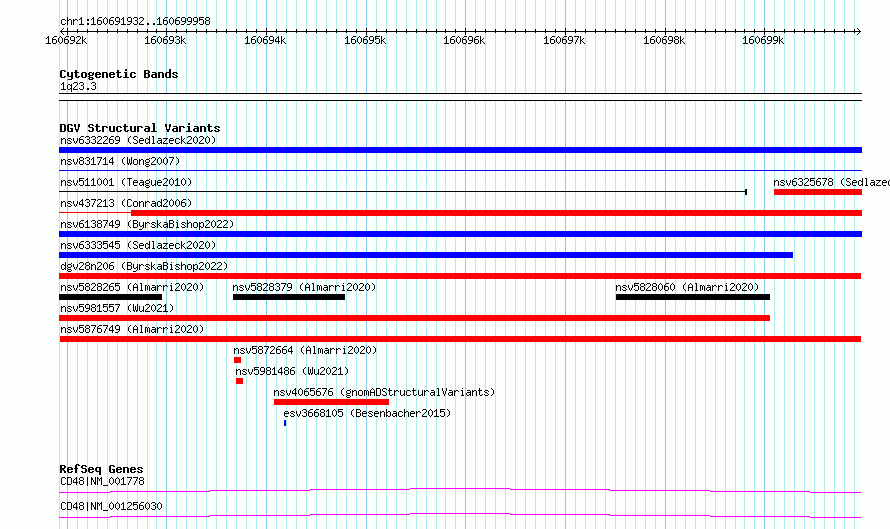Select the nsv6332269 thick blue bar

coord(460,150)
